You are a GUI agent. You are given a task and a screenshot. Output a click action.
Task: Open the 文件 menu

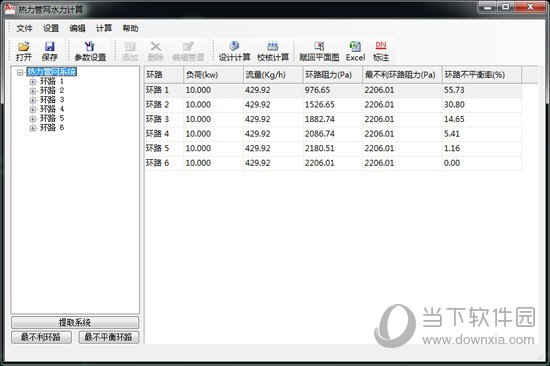point(24,28)
